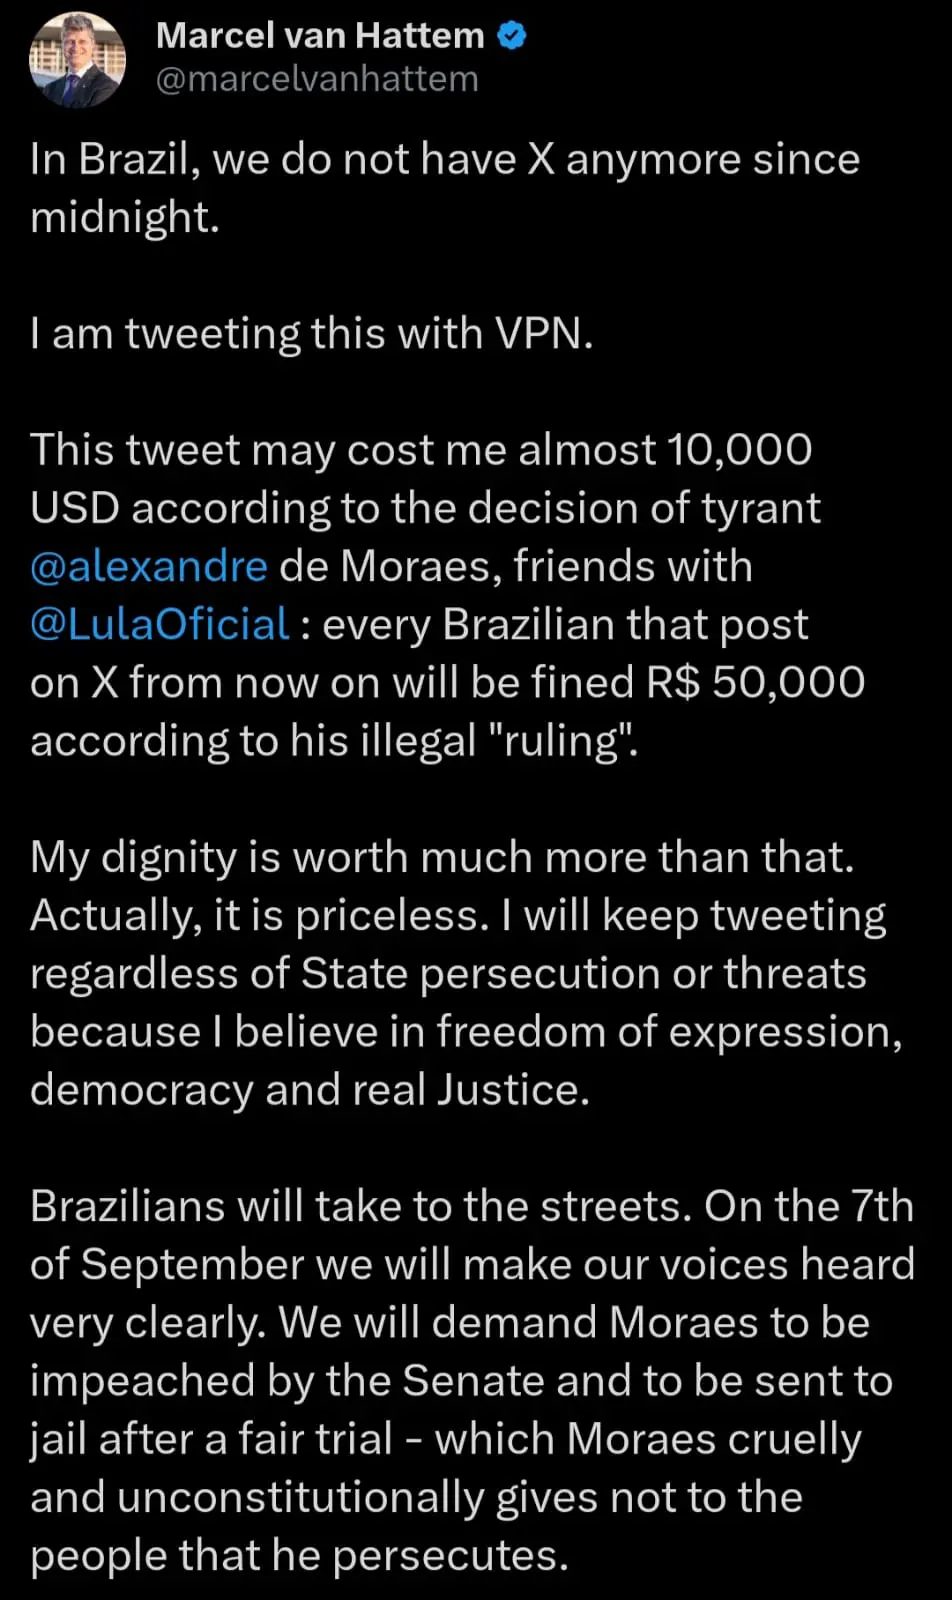Click the blue verified badge icon
The image size is (952, 1600).
(512, 37)
